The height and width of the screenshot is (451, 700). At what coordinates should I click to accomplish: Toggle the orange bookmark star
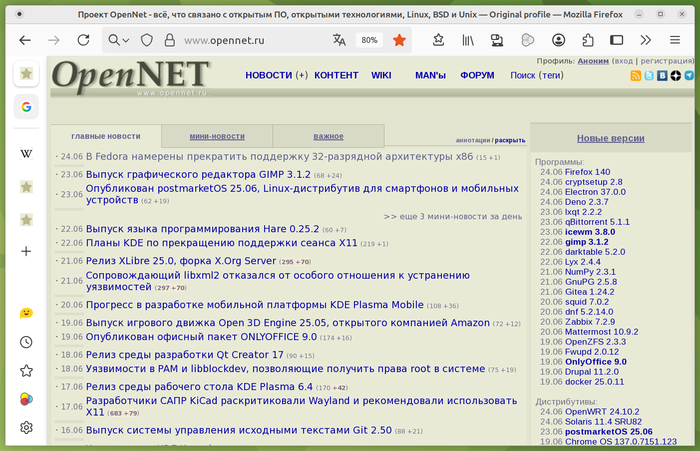[x=399, y=40]
